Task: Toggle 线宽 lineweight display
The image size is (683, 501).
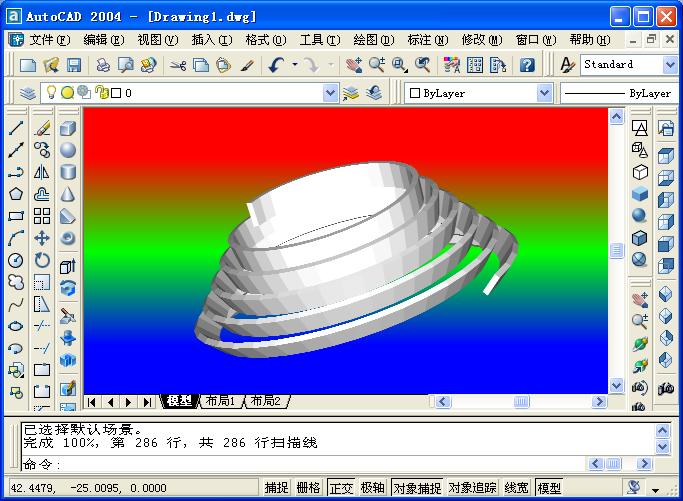Action: point(517,487)
